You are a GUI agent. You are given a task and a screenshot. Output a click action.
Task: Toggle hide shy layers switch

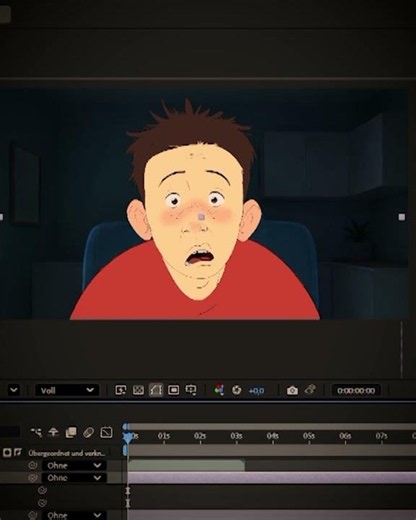pos(53,433)
